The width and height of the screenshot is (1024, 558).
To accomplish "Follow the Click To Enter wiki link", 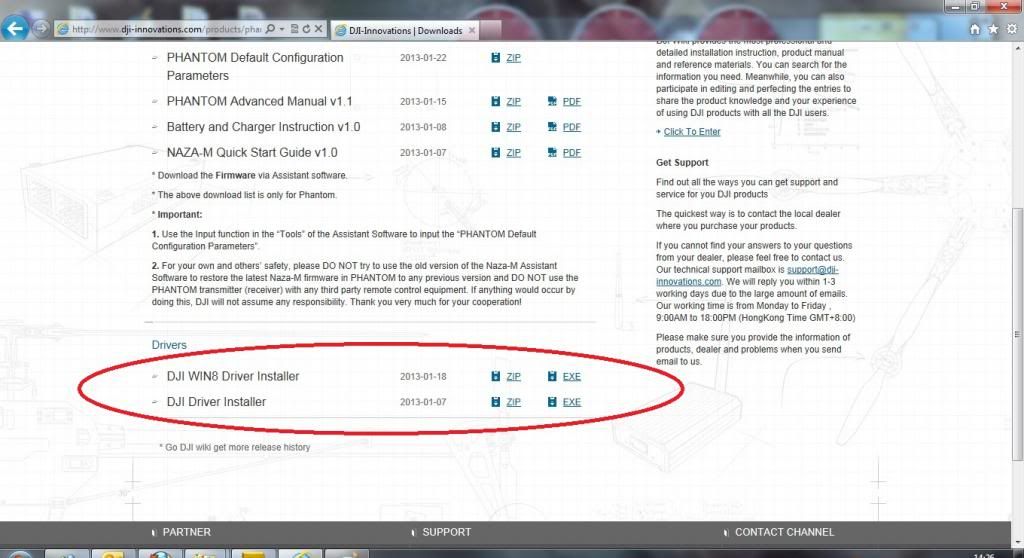I will pyautogui.click(x=692, y=131).
